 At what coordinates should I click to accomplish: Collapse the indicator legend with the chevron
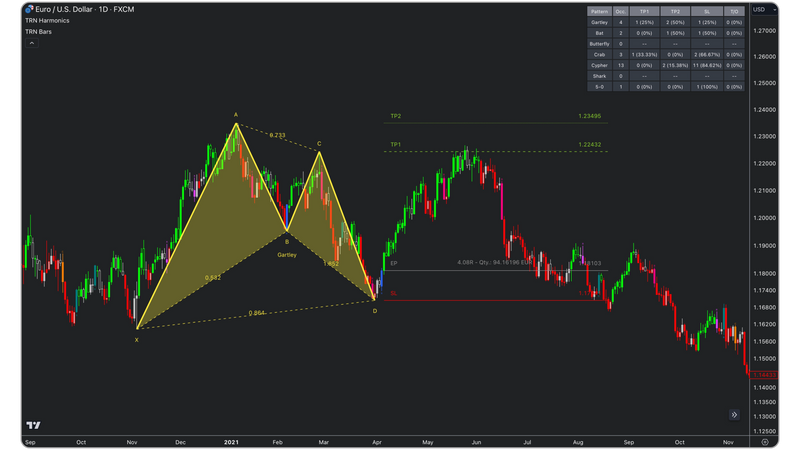[x=32, y=43]
